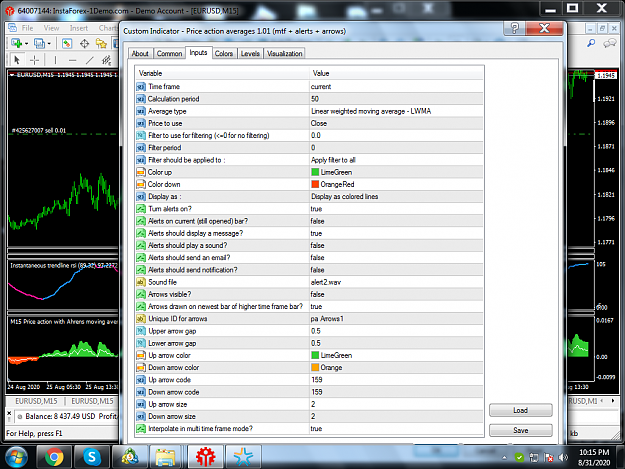
Task: Select the horizontal line drawing tool
Action: tap(72, 60)
